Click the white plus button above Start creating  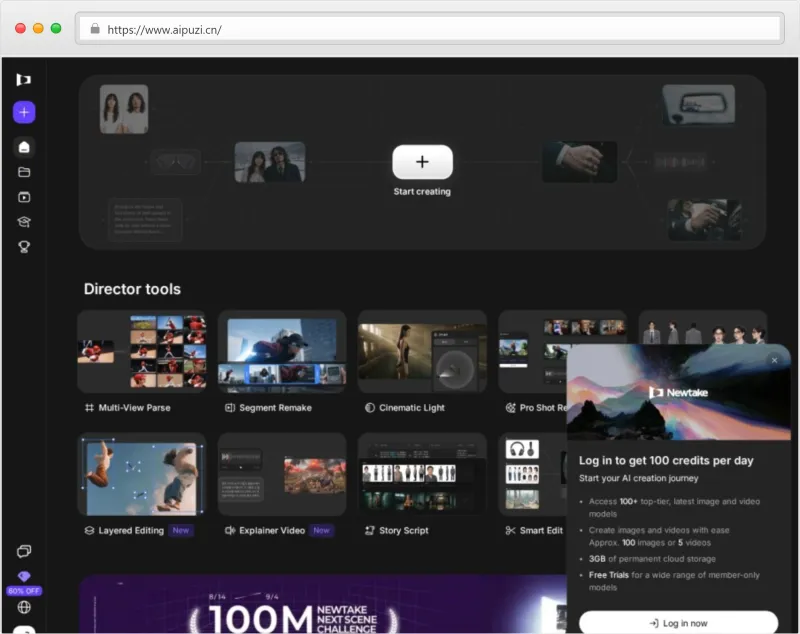pos(422,162)
